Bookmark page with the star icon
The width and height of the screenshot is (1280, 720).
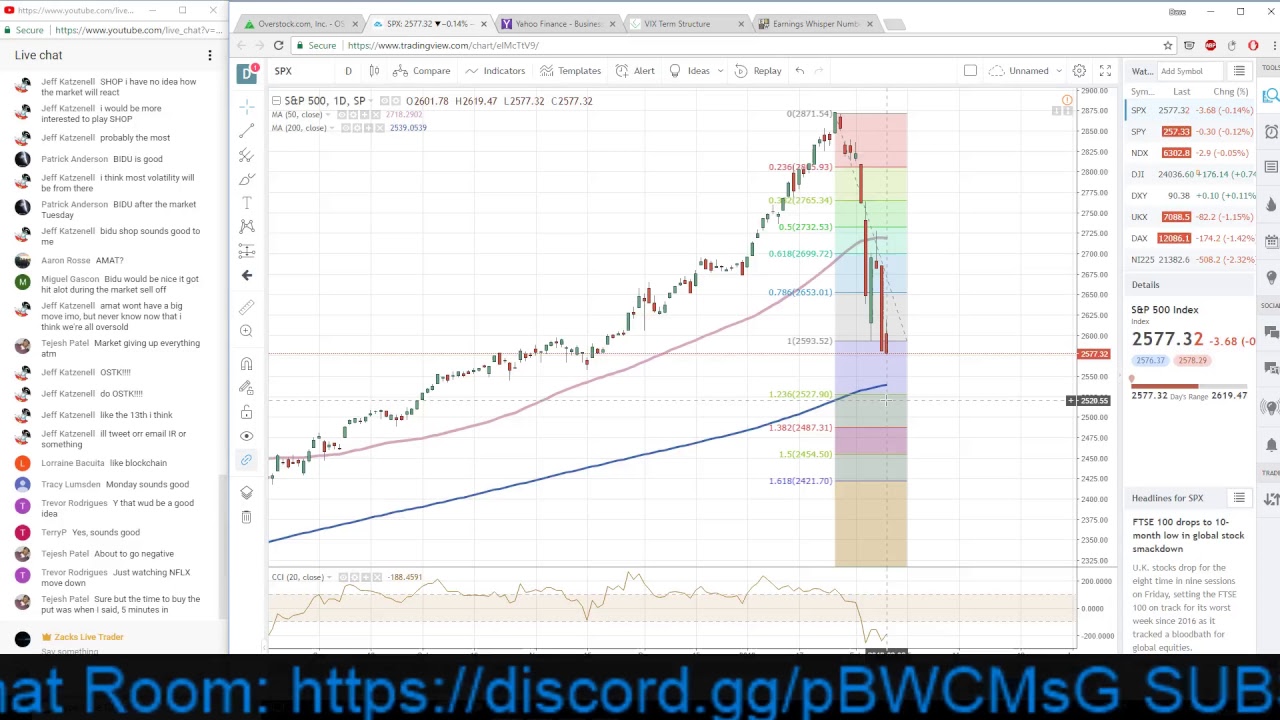click(x=1167, y=45)
